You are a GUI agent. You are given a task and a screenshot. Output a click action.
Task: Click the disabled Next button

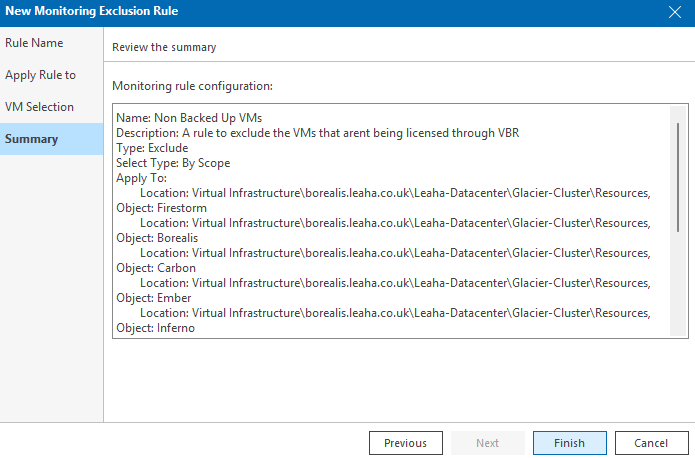click(x=488, y=443)
